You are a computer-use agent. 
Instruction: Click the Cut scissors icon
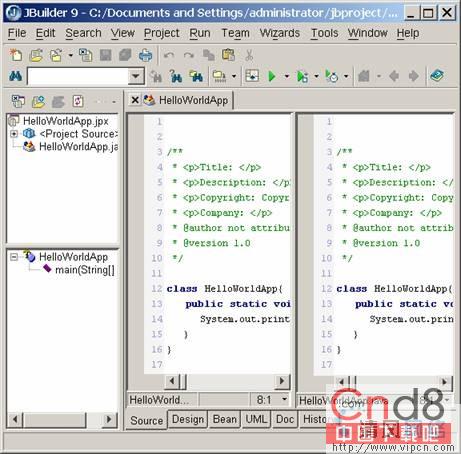pos(249,55)
